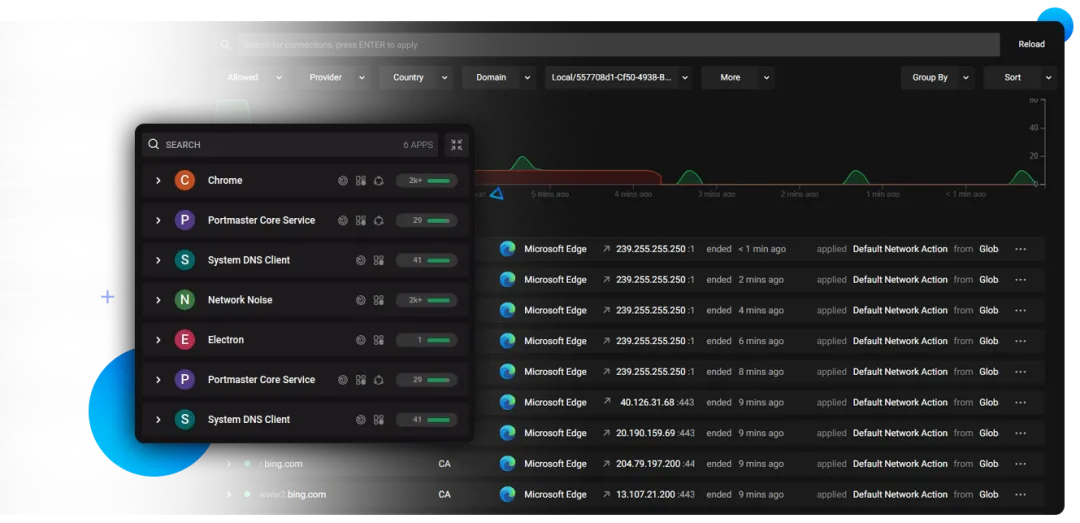Expand the Network Noise app entry

pos(158,300)
